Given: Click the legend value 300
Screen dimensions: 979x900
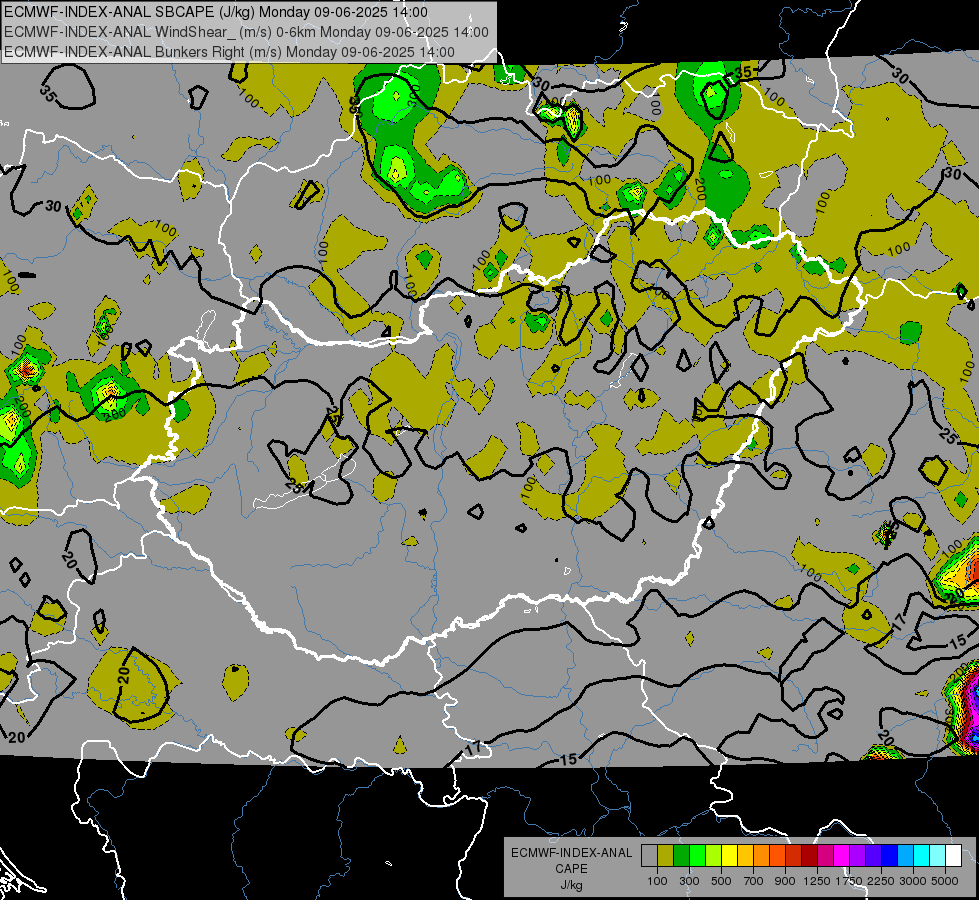Looking at the screenshot, I should point(689,881).
